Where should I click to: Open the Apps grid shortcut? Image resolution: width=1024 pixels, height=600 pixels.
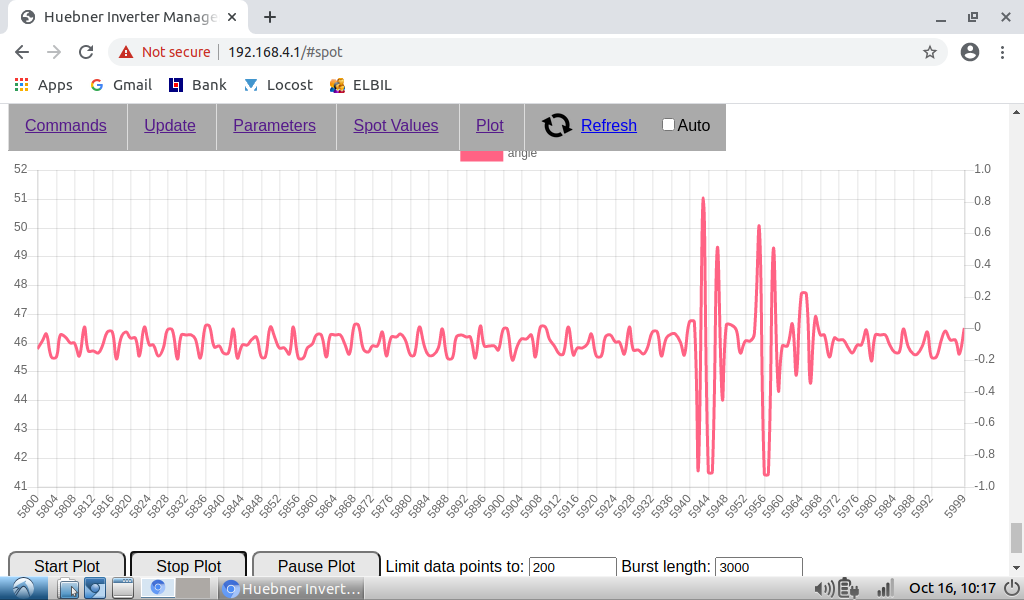point(43,85)
